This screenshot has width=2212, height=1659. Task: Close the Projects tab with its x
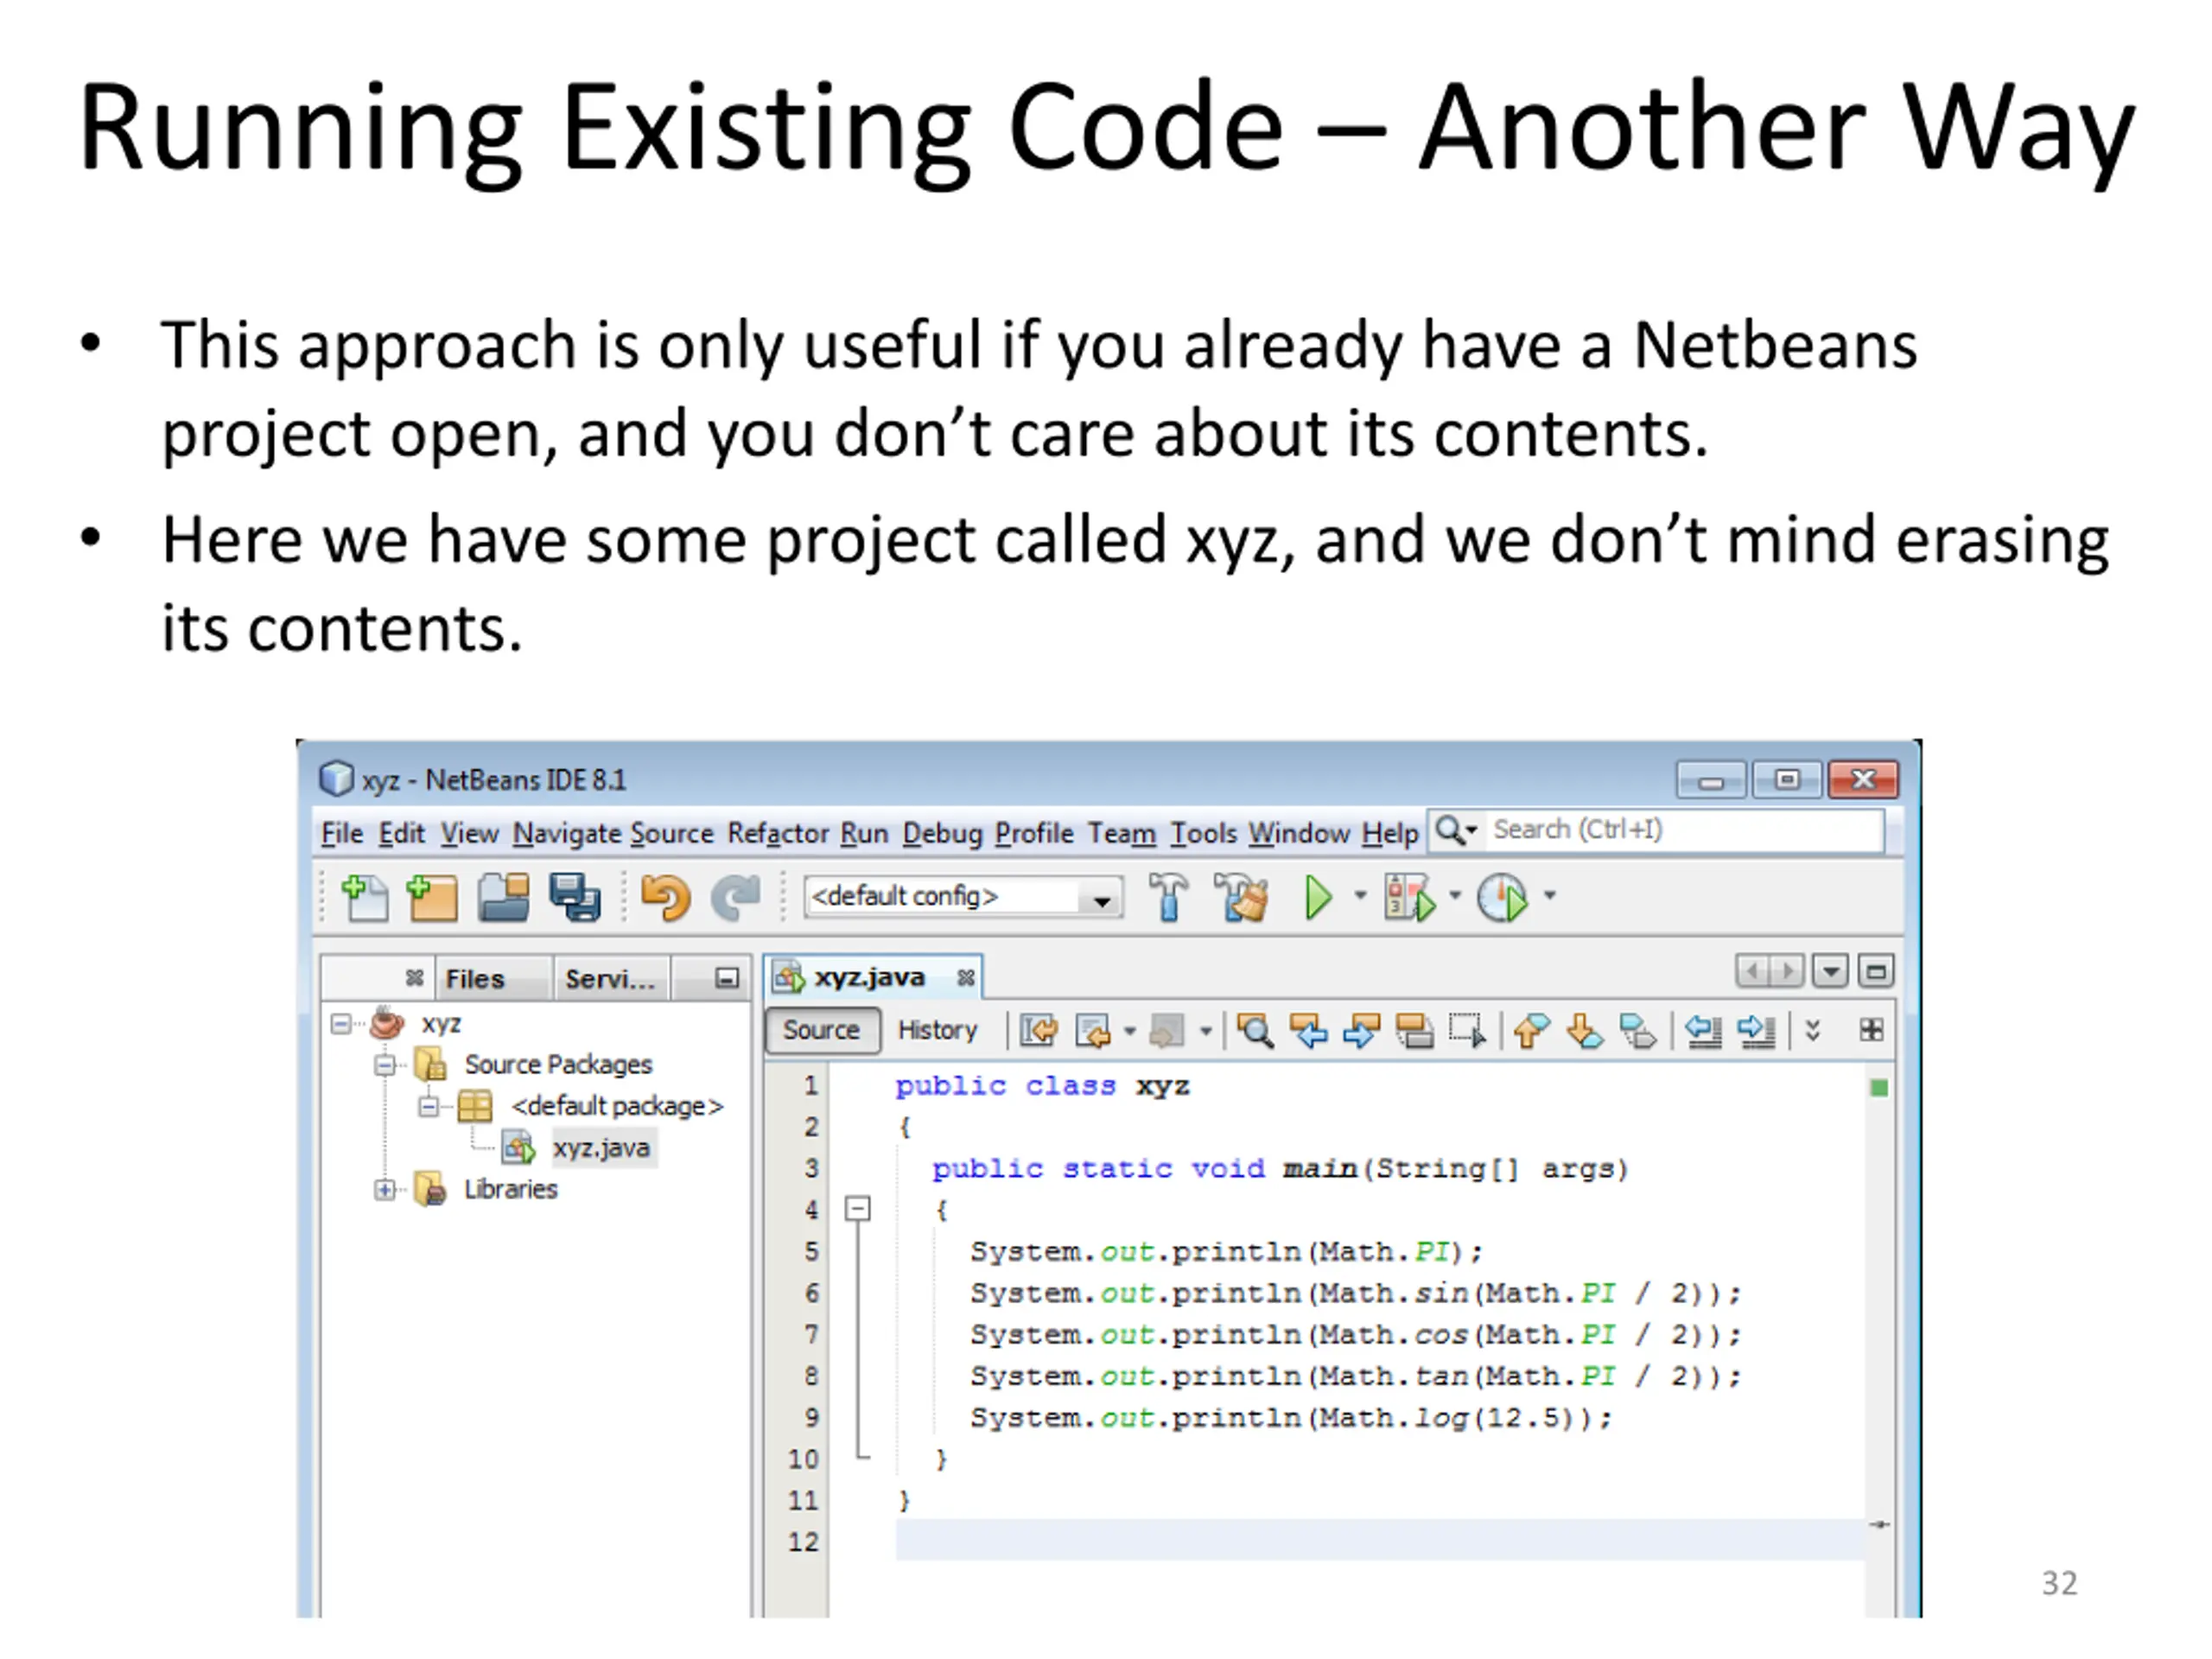(414, 978)
